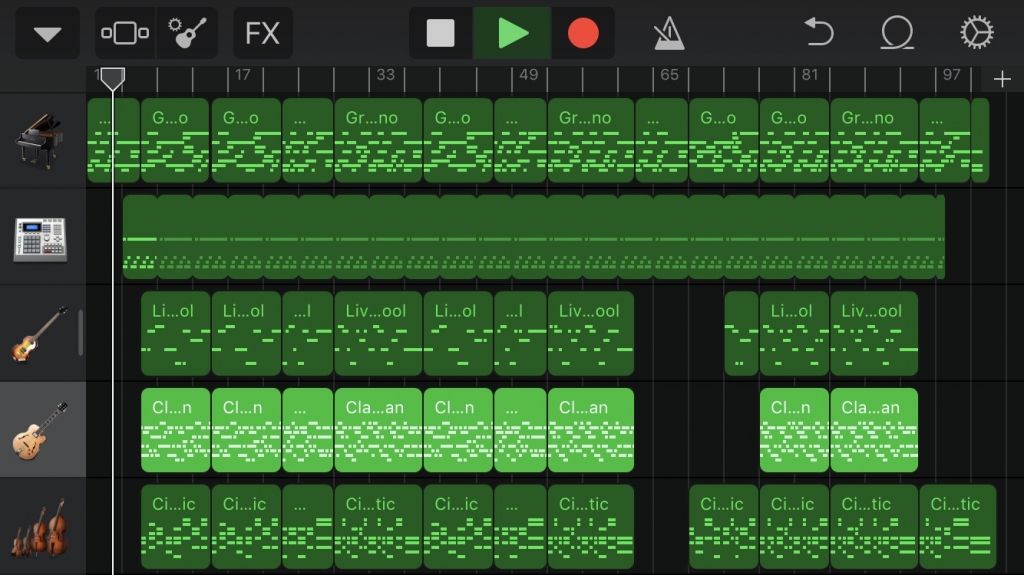The height and width of the screenshot is (575, 1024).
Task: Open the FX panel
Action: [x=263, y=33]
